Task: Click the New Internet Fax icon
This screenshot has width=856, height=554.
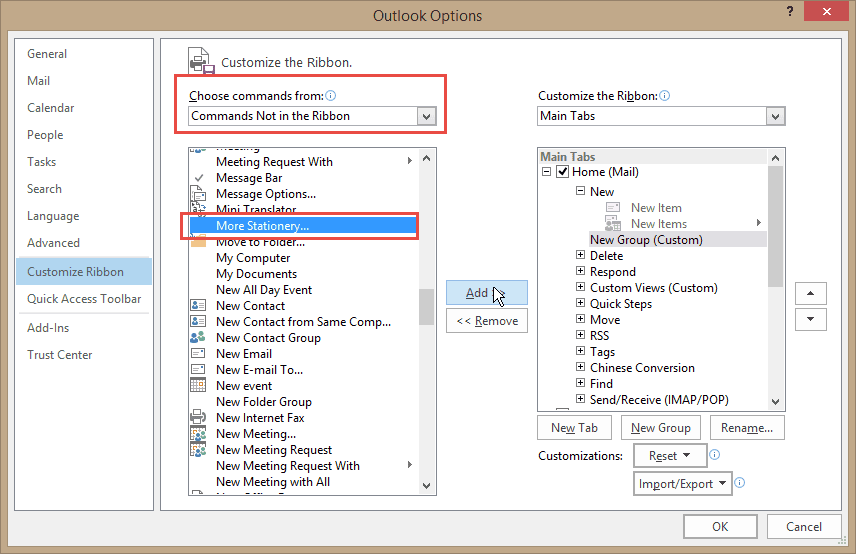Action: pyautogui.click(x=198, y=418)
